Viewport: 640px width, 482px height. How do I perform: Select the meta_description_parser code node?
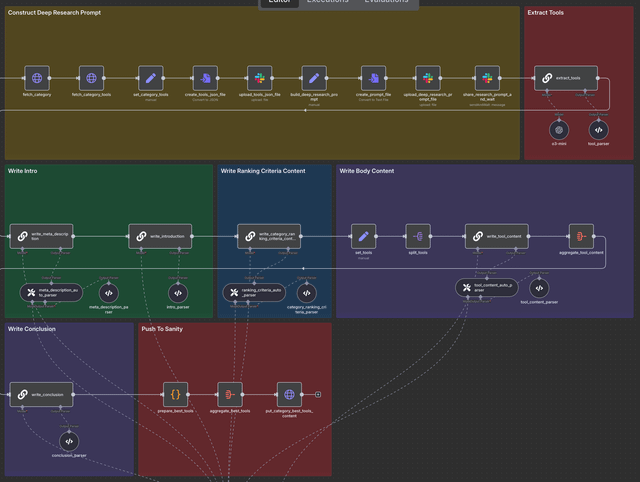pyautogui.click(x=109, y=293)
